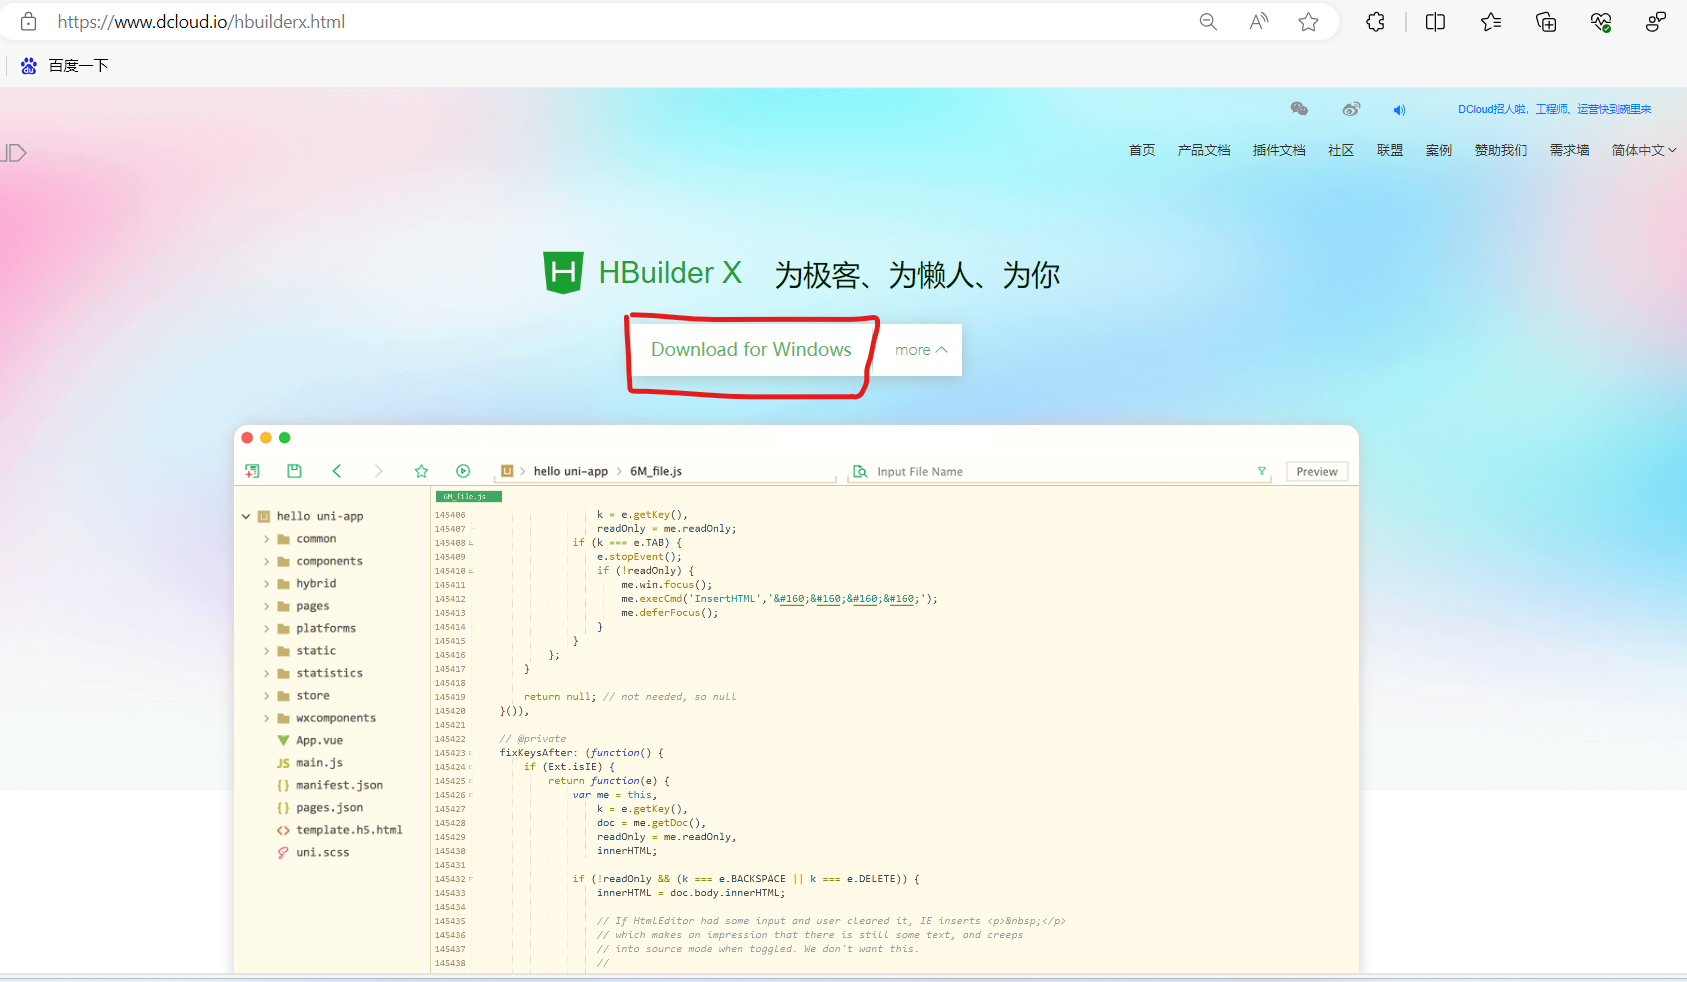Open the 简体中文 language dropdown
The width and height of the screenshot is (1687, 982).
pos(1644,150)
